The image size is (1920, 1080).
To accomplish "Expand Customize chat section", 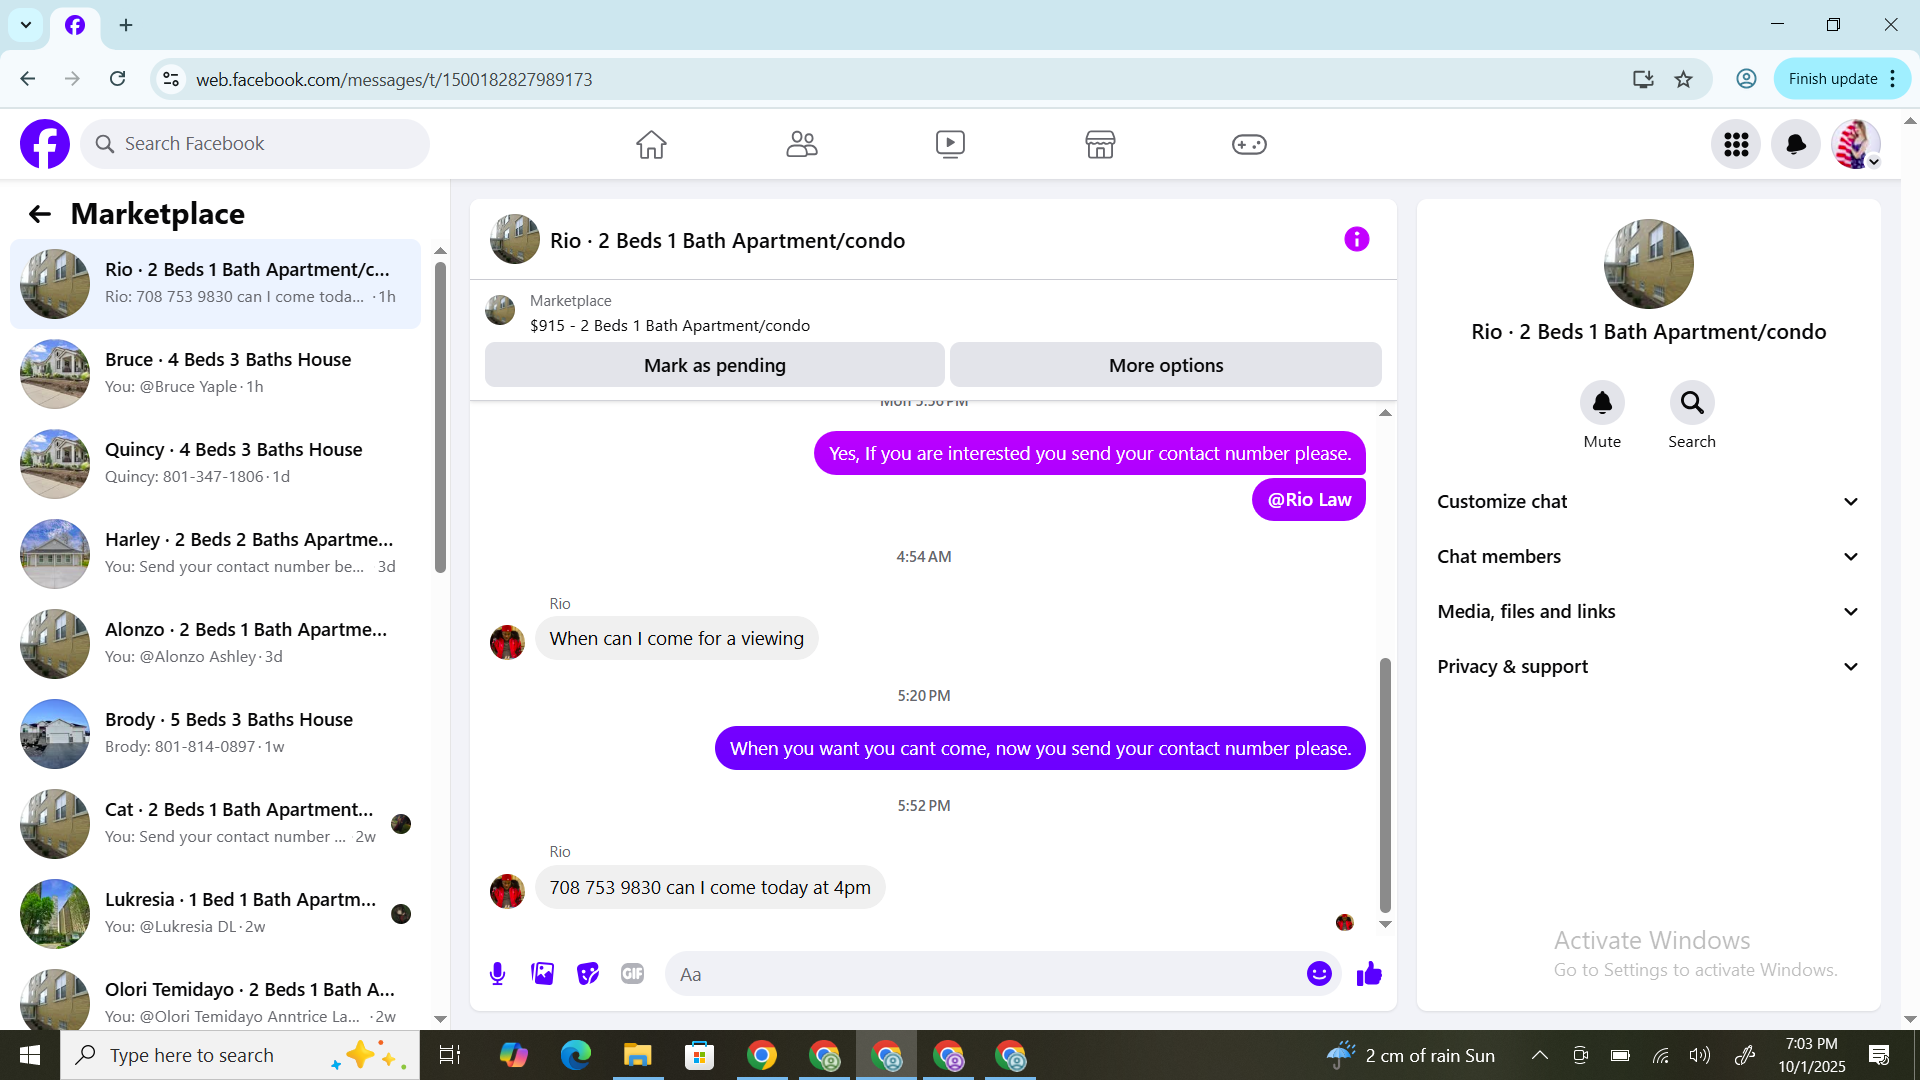I will 1648,501.
